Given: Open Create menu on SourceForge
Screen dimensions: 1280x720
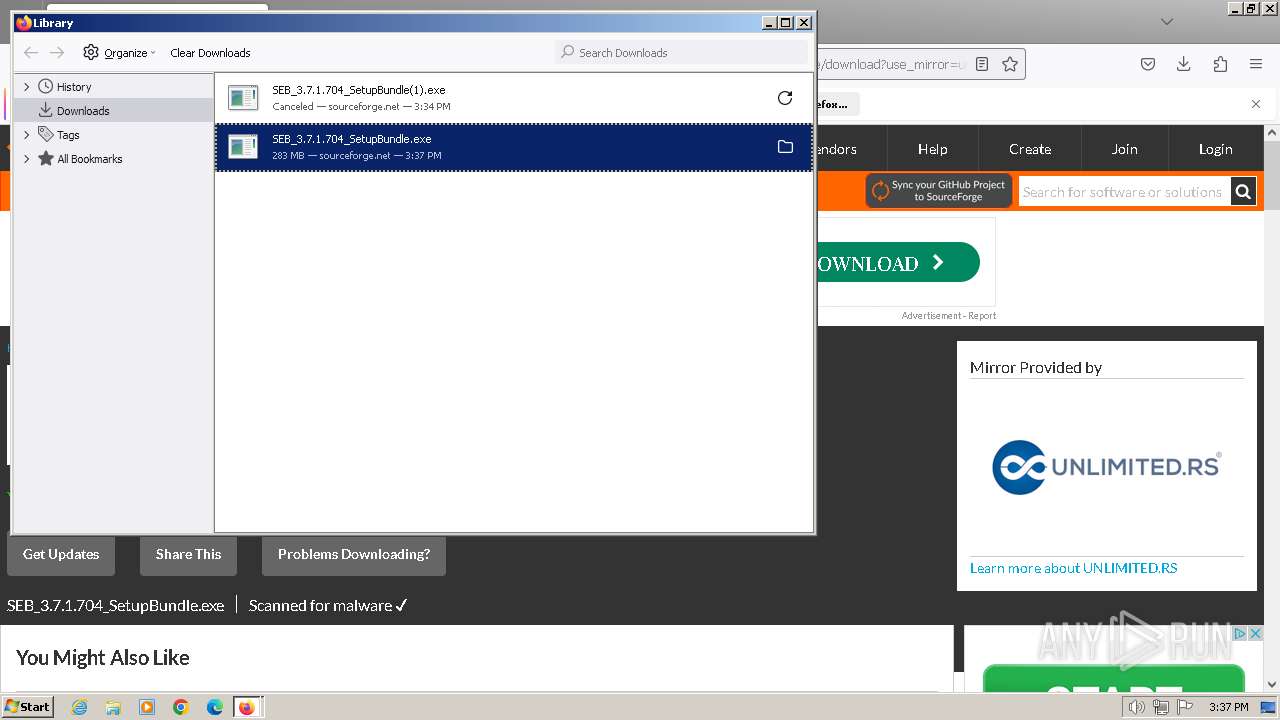Looking at the screenshot, I should pos(1030,149).
